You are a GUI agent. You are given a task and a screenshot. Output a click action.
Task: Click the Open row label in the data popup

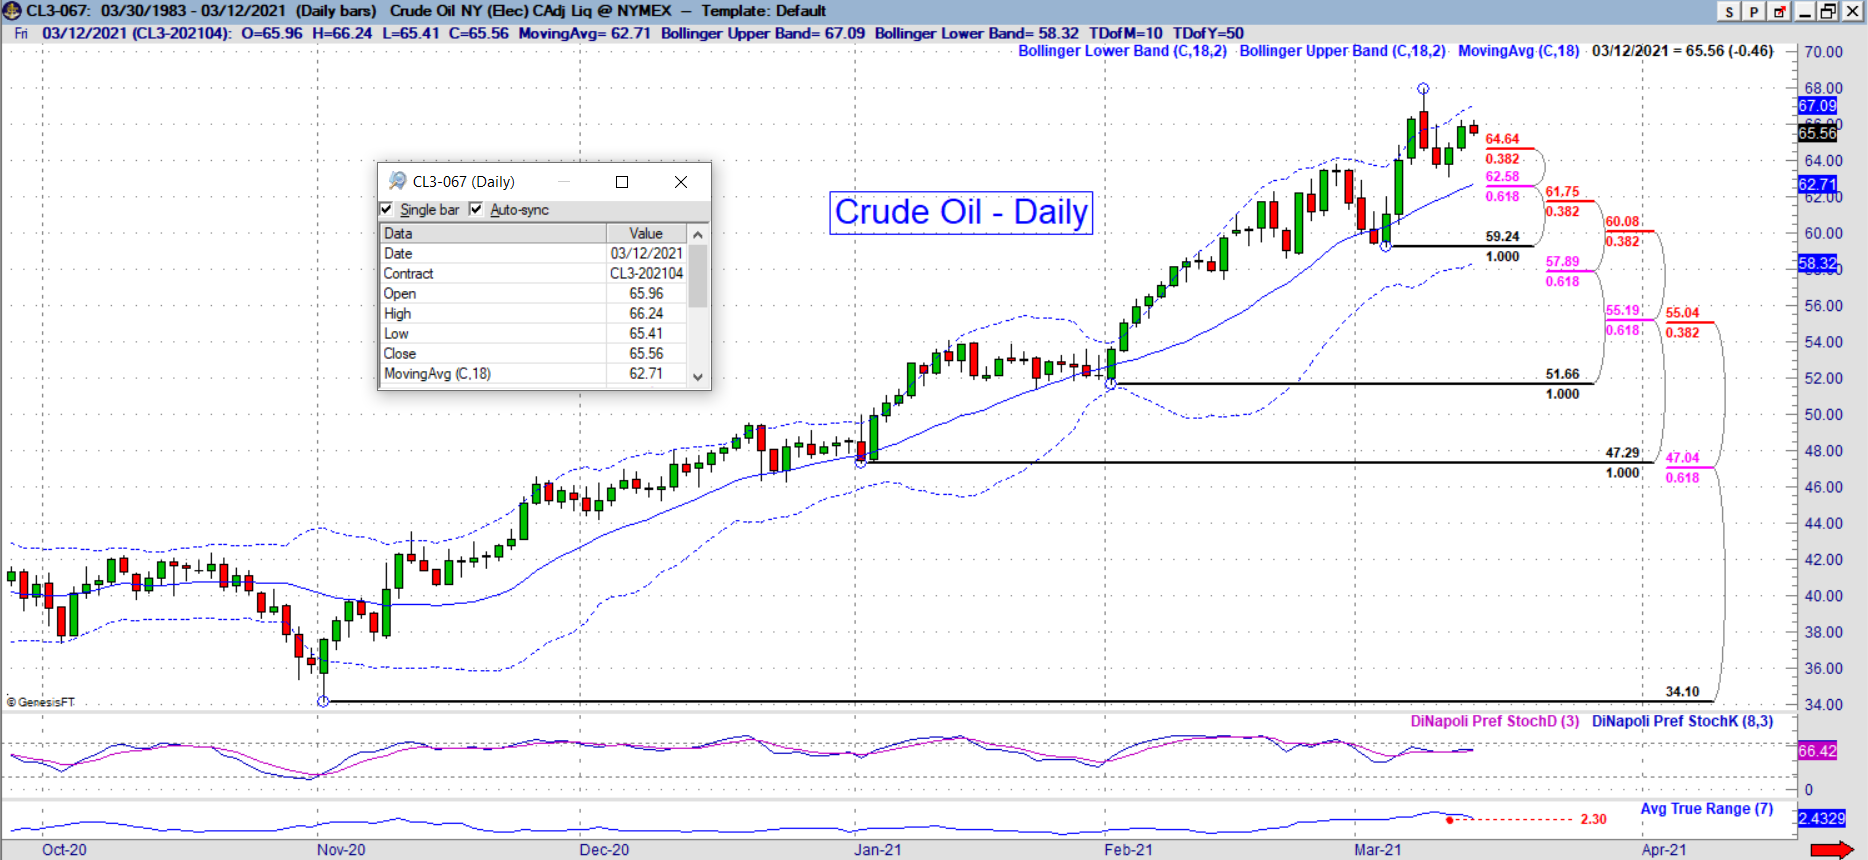coord(399,293)
